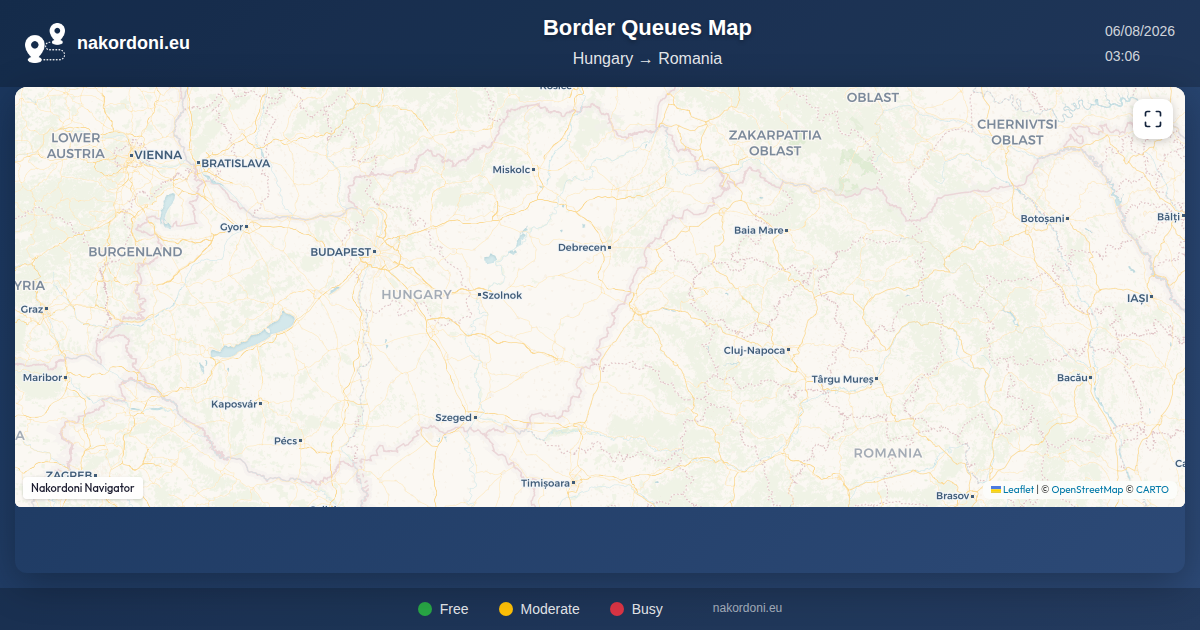Click the ROMANIA country label

coord(888,453)
